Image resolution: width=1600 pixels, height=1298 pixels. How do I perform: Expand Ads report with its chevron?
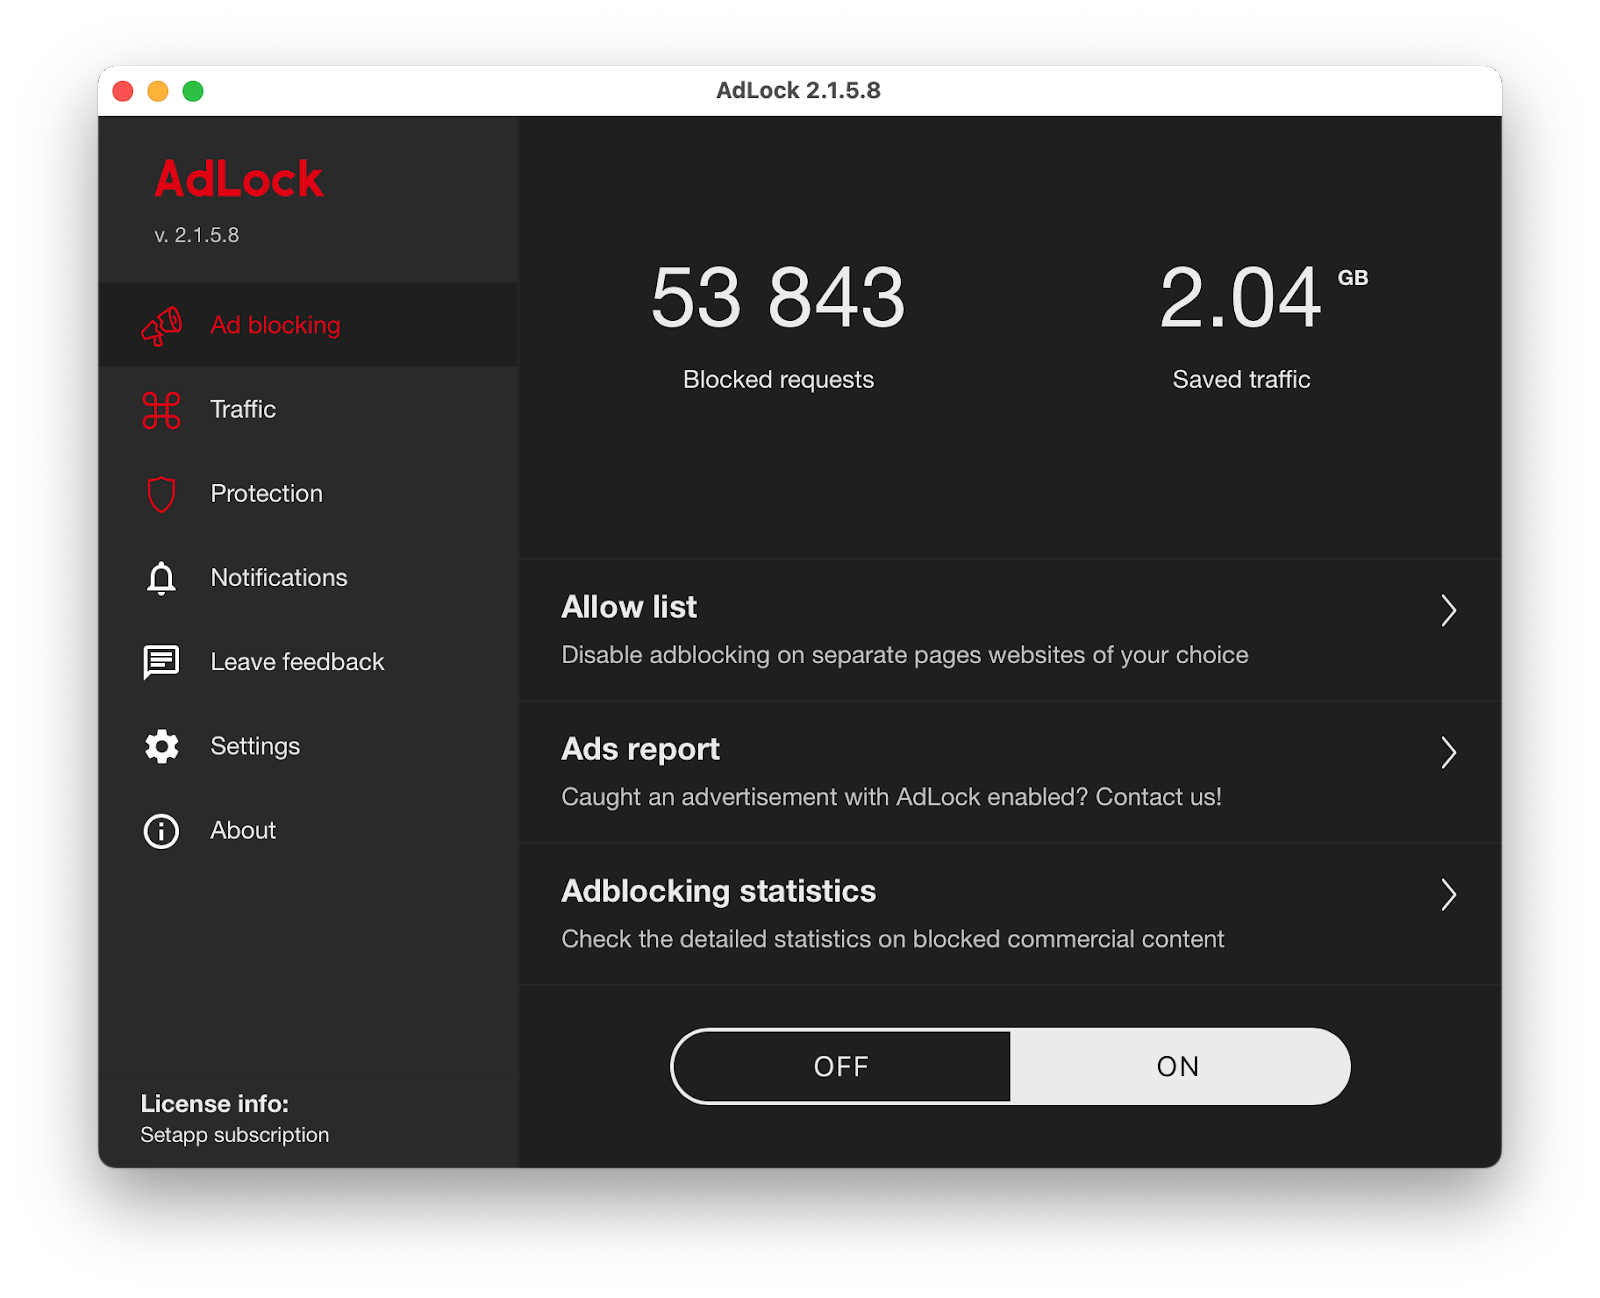point(1448,752)
